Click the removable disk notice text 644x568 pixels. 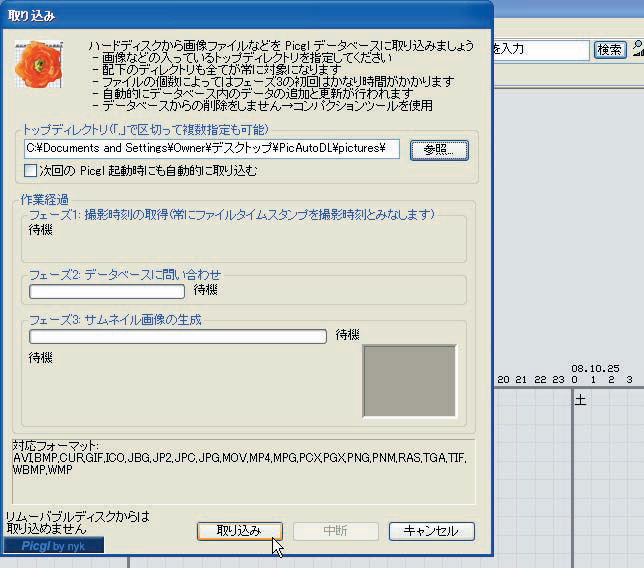(x=78, y=522)
